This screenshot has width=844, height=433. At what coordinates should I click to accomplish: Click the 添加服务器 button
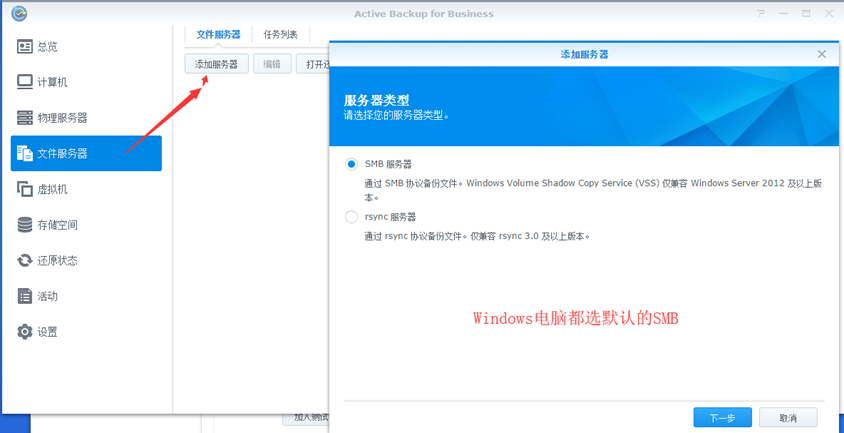(x=217, y=64)
